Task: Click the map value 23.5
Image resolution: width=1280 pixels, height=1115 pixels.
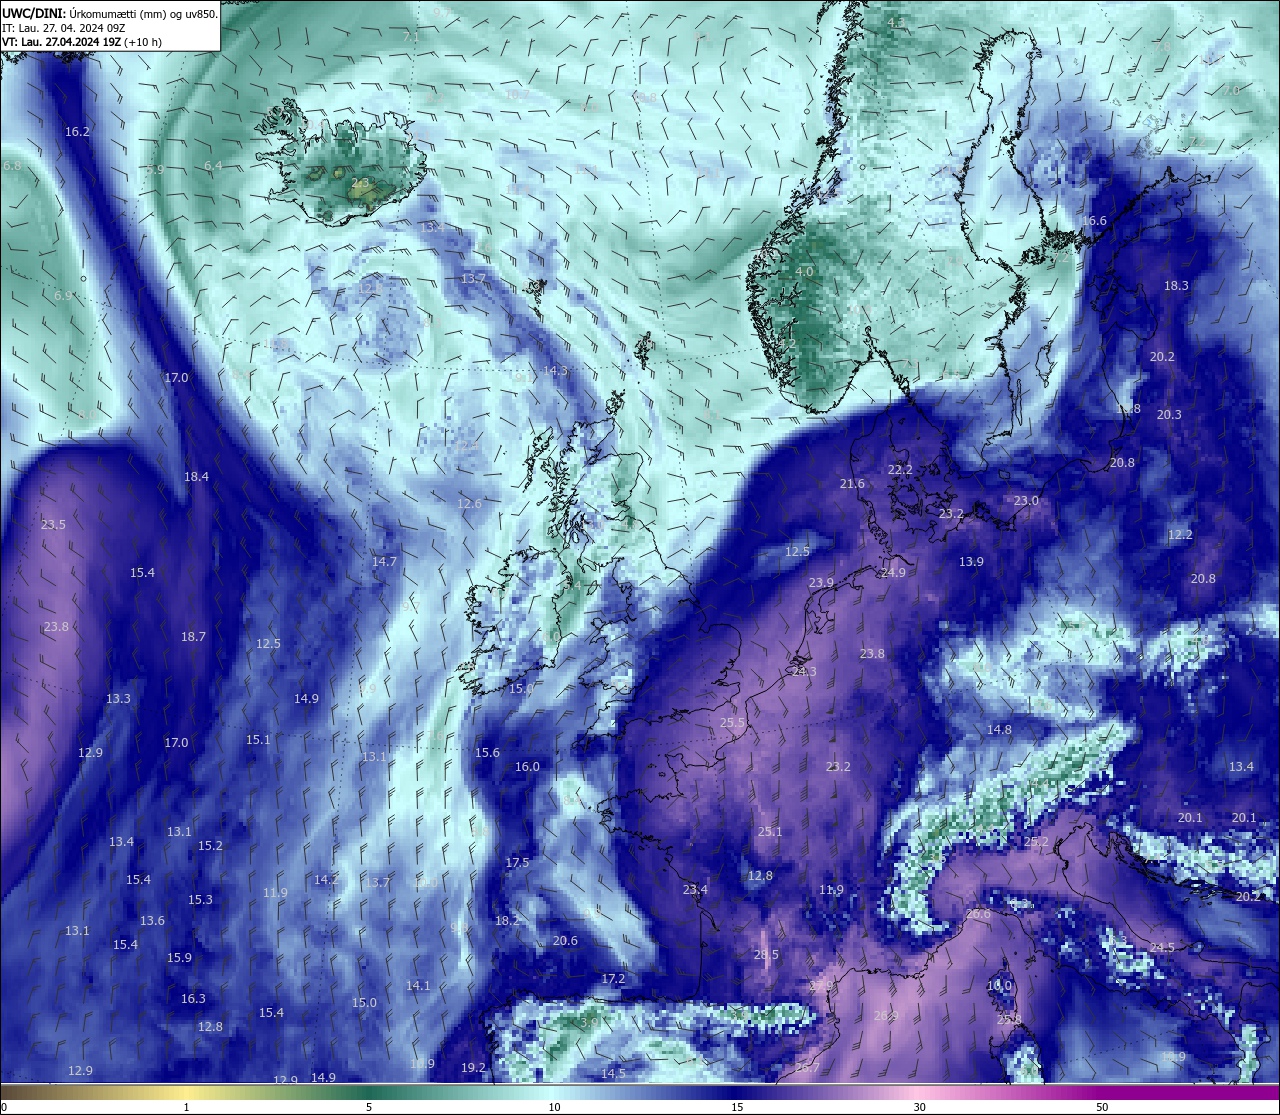Action: click(53, 525)
